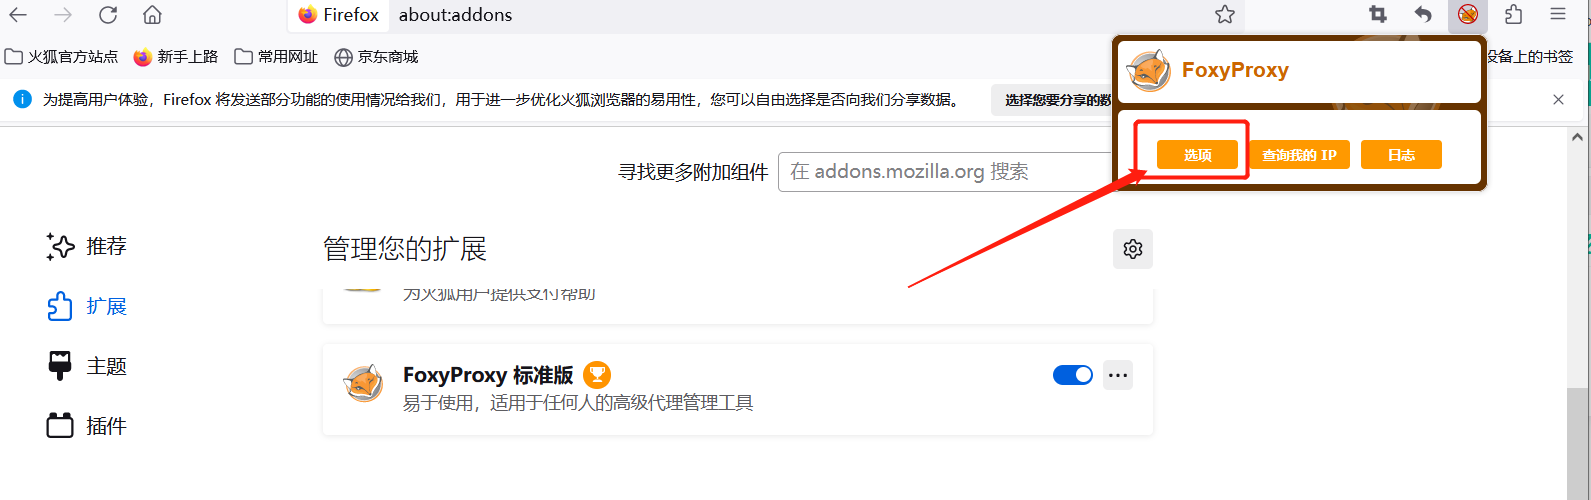Image resolution: width=1591 pixels, height=500 pixels.
Task: Switch to the 主题 themes section
Action: [87, 366]
